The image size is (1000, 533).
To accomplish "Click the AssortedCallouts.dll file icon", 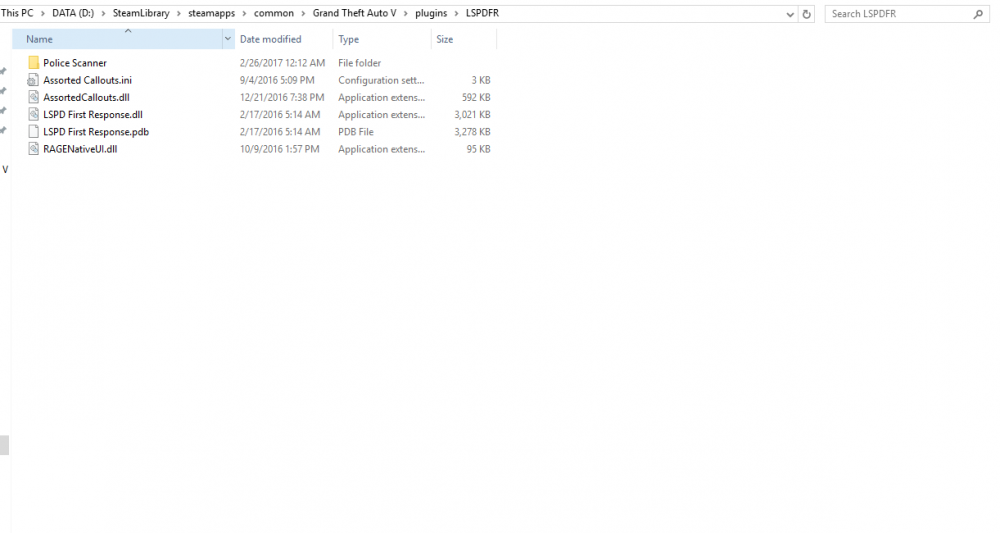I will click(33, 97).
